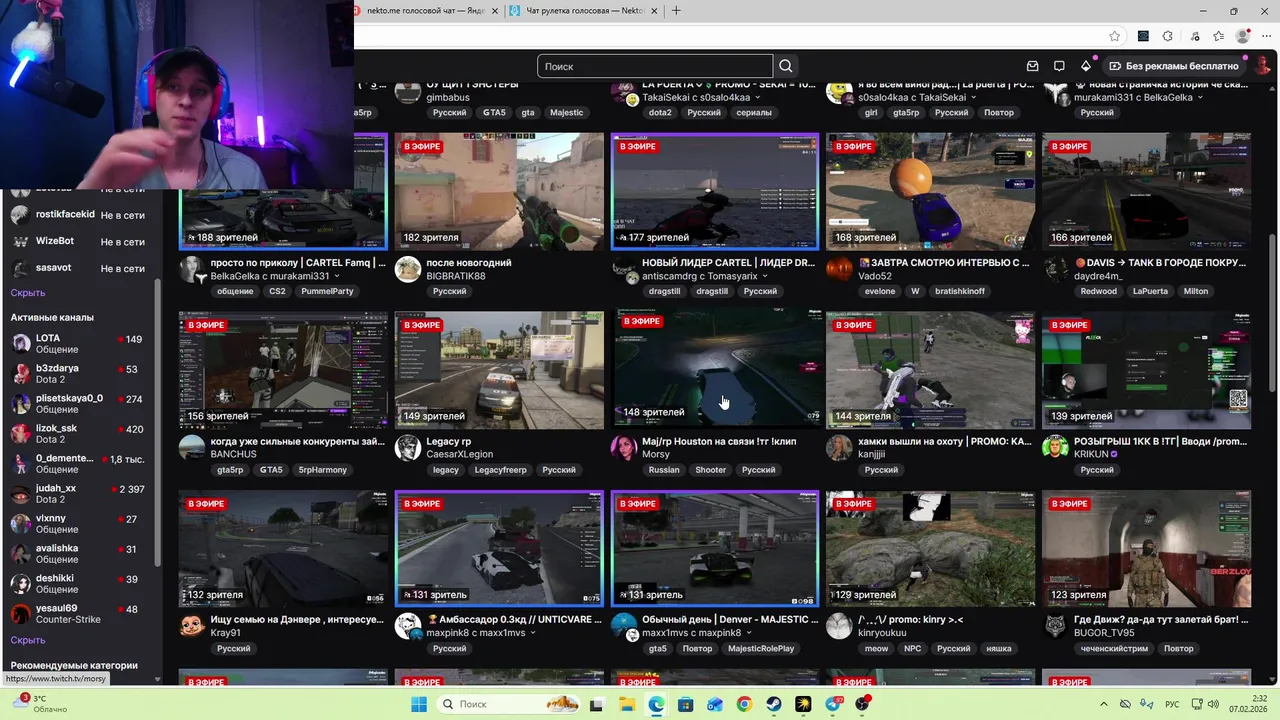Open KRIKUN channel avatar

(1055, 447)
